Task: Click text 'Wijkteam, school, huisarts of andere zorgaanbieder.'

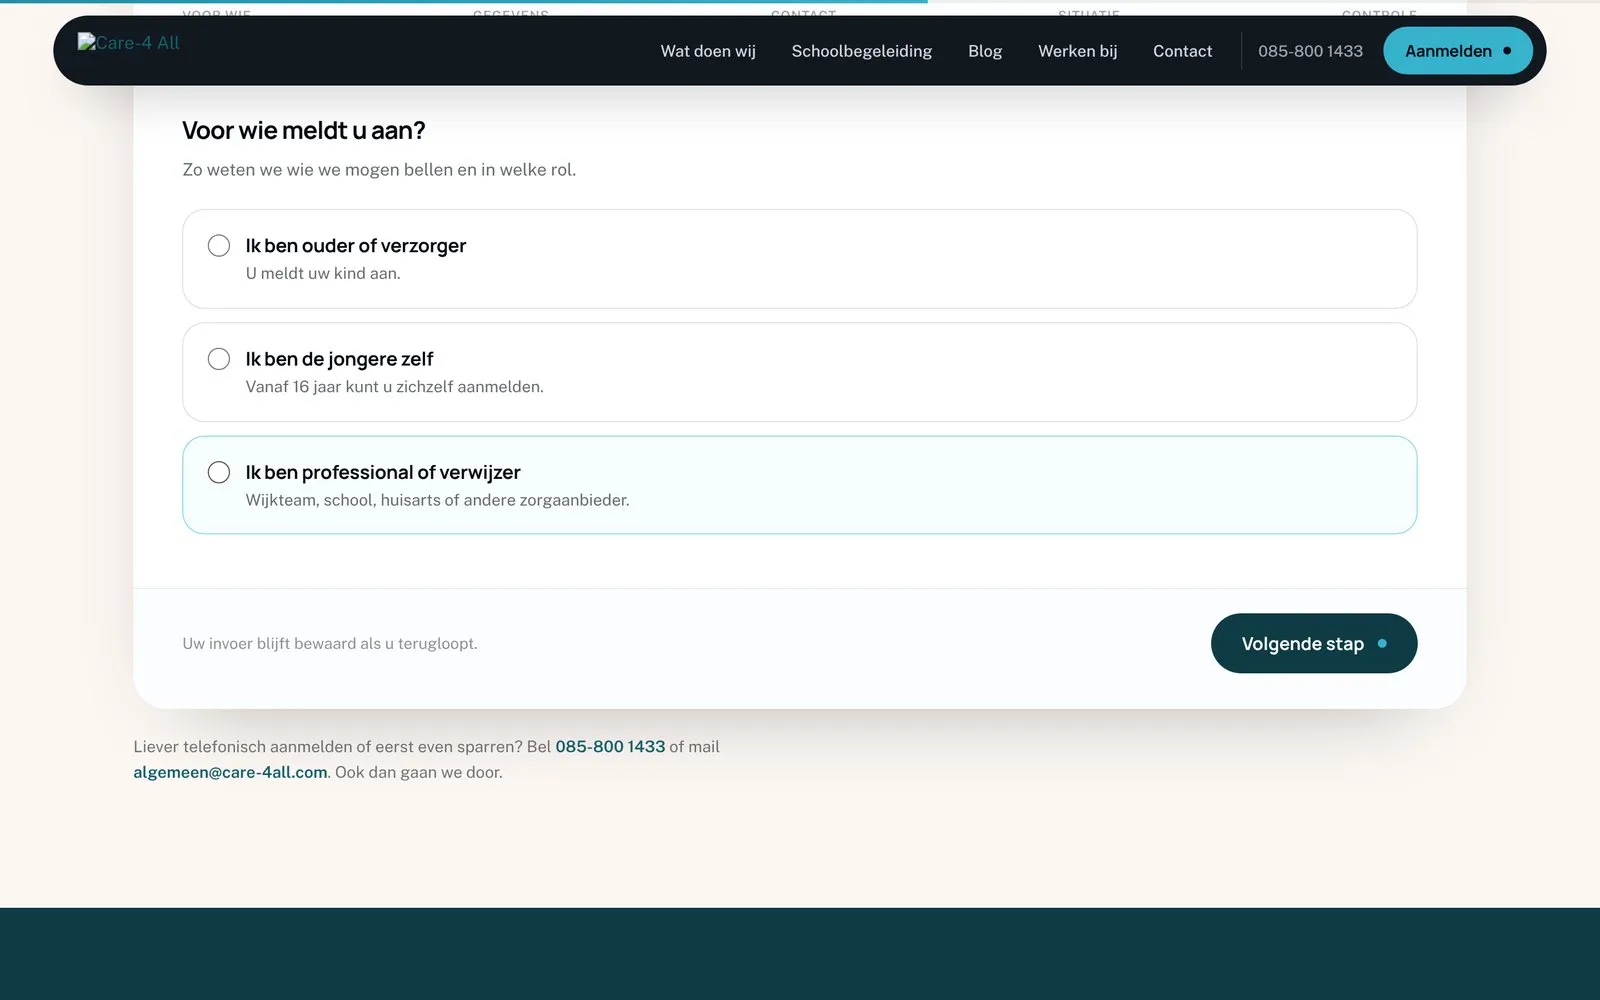Action: click(437, 500)
